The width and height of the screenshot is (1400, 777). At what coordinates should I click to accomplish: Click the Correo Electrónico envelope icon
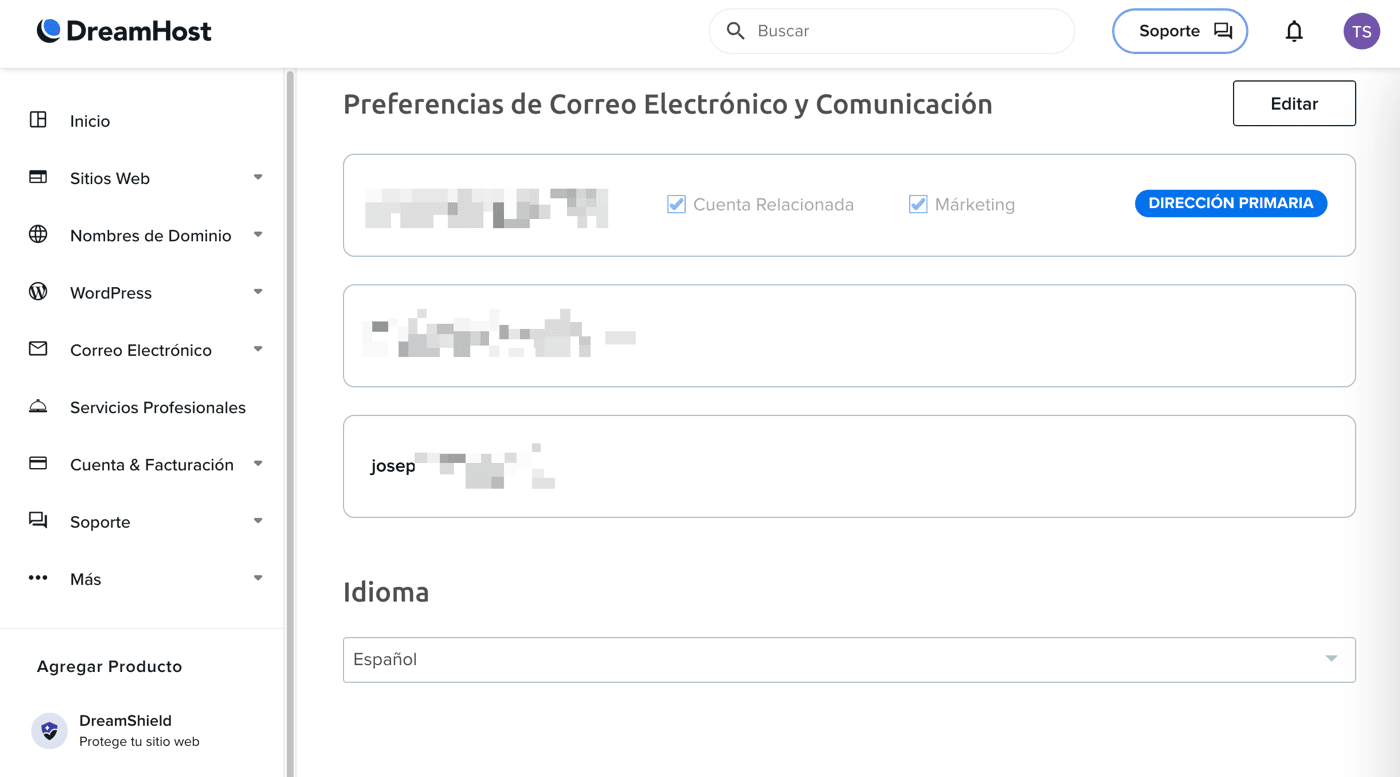(38, 349)
